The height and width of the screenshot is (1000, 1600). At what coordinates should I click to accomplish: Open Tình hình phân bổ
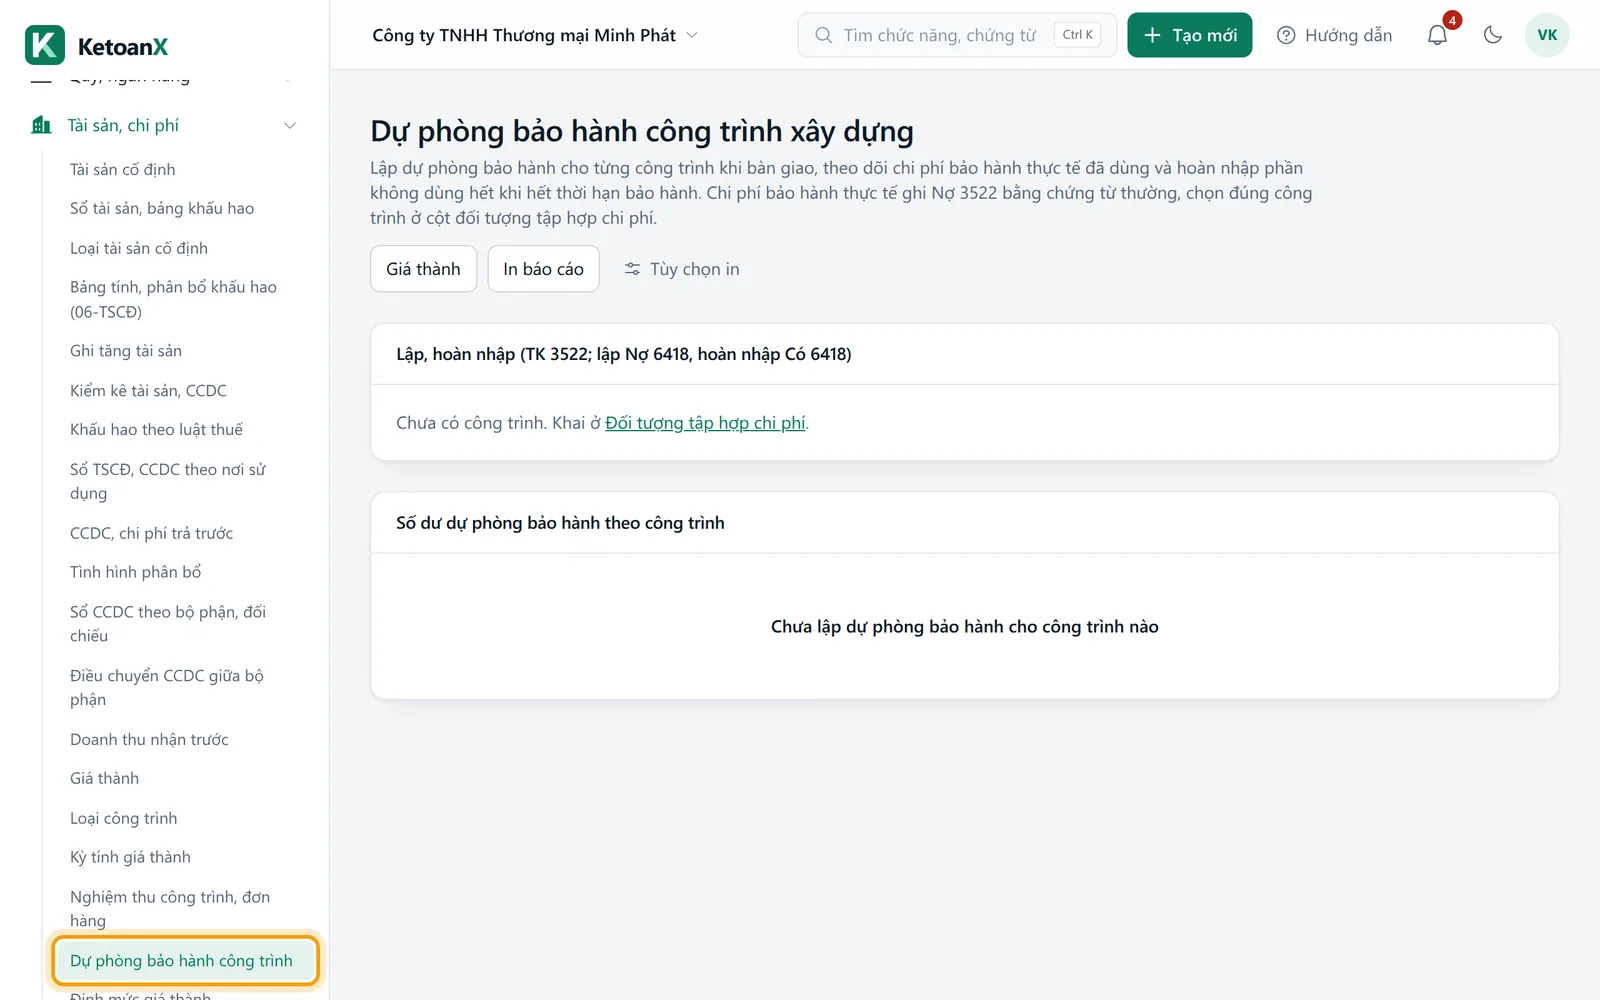pyautogui.click(x=135, y=572)
